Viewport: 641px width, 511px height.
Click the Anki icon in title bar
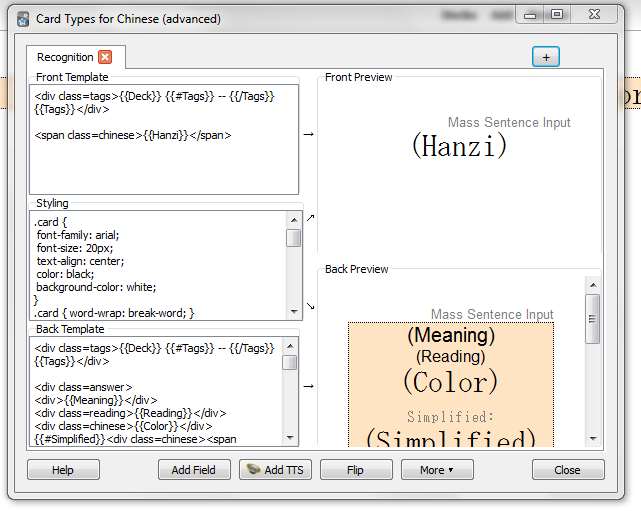click(22, 18)
